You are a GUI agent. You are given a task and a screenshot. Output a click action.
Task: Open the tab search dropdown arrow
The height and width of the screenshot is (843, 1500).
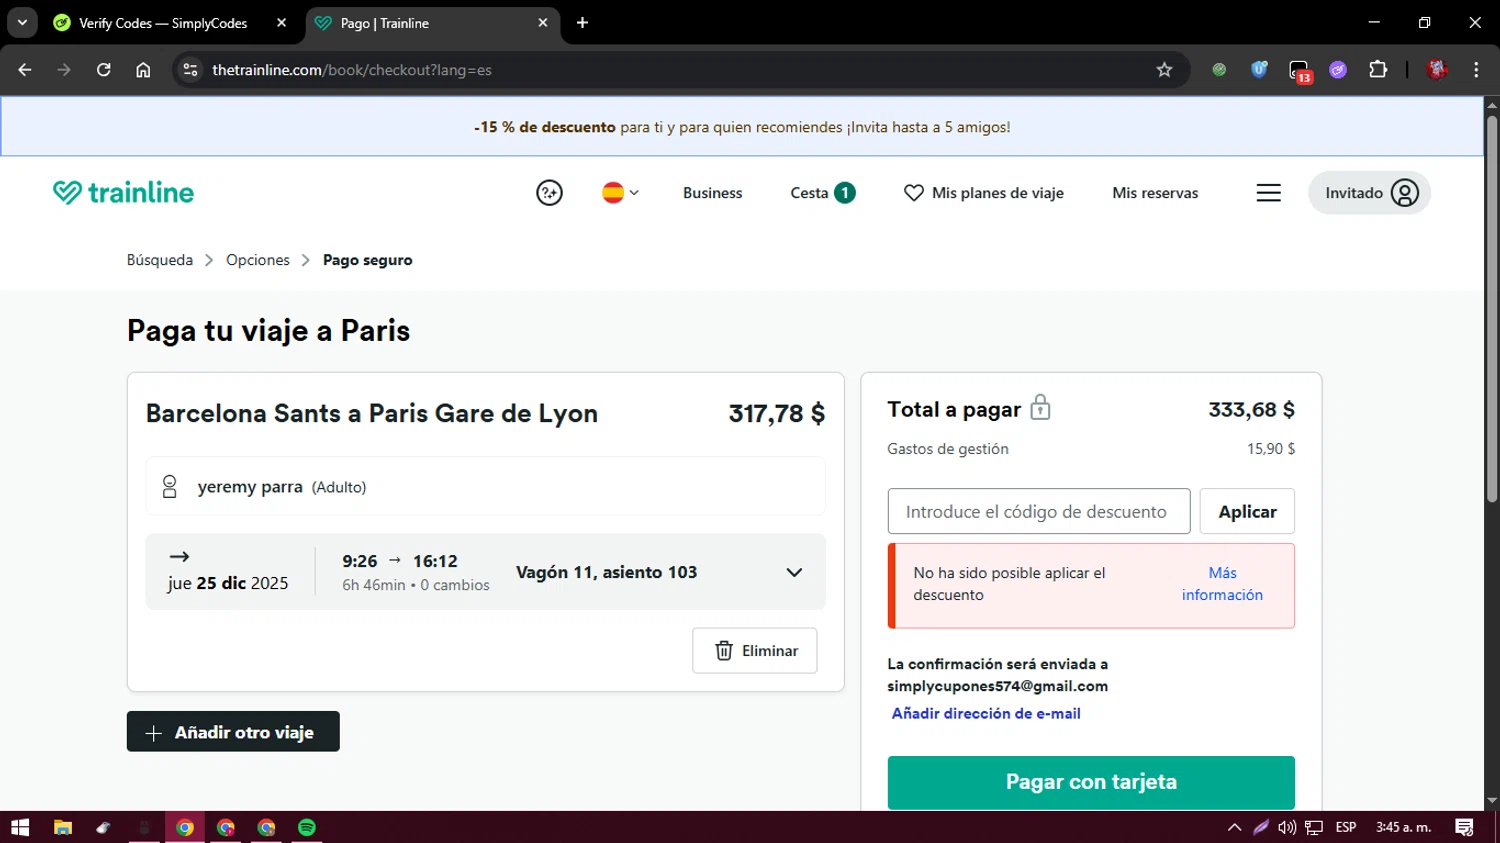click(22, 23)
